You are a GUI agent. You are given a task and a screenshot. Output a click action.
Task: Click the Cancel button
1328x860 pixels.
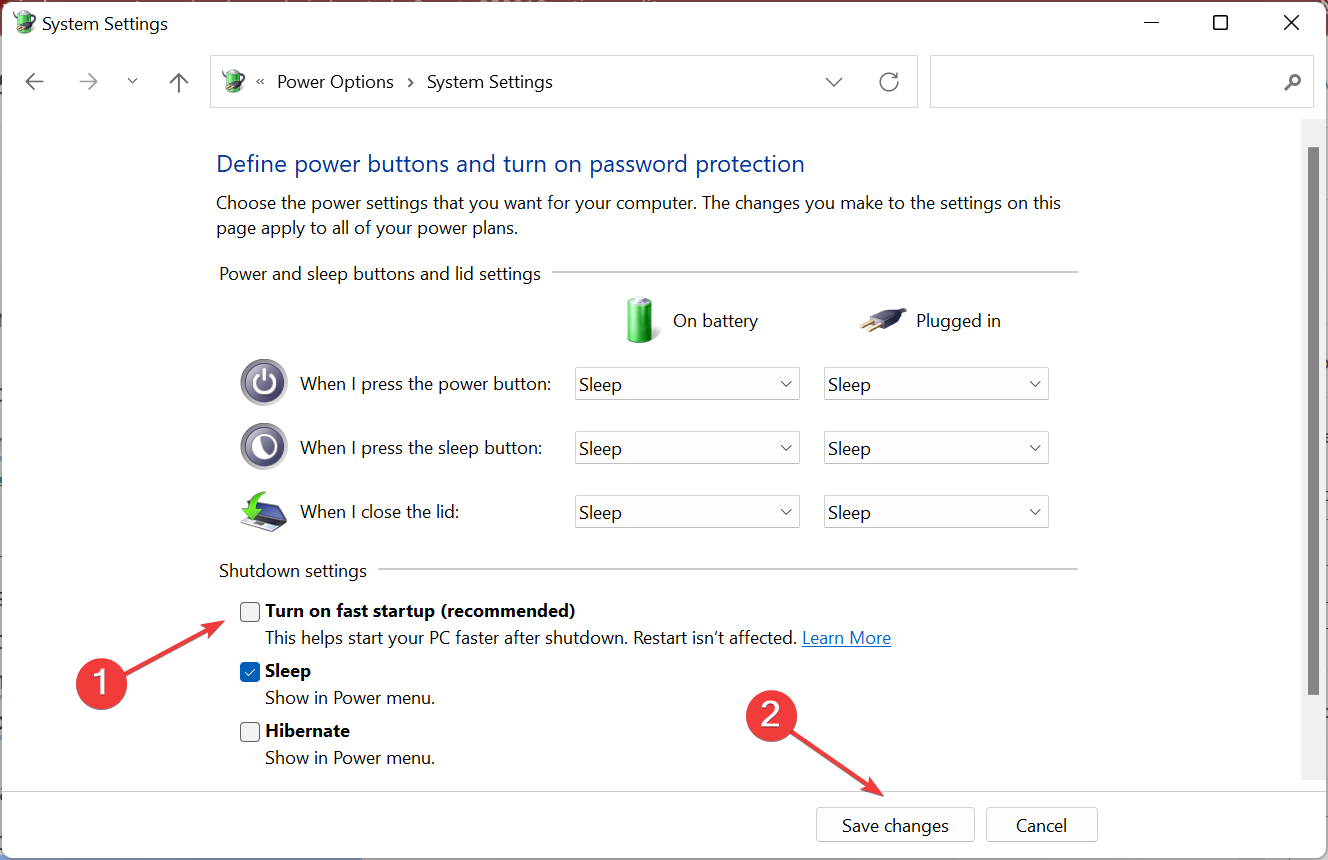1041,825
